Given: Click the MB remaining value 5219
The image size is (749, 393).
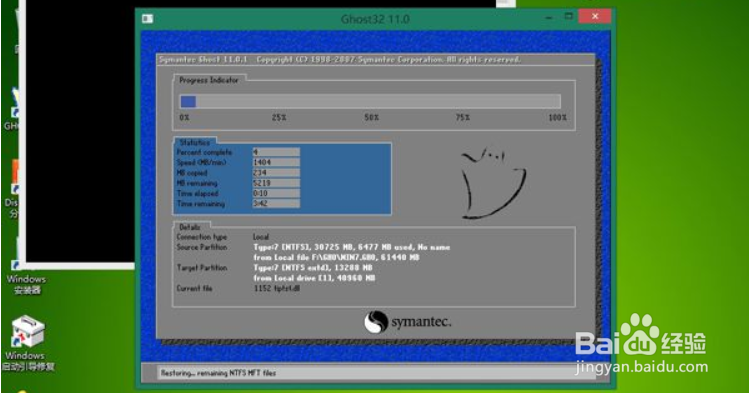Looking at the screenshot, I should pos(276,183).
